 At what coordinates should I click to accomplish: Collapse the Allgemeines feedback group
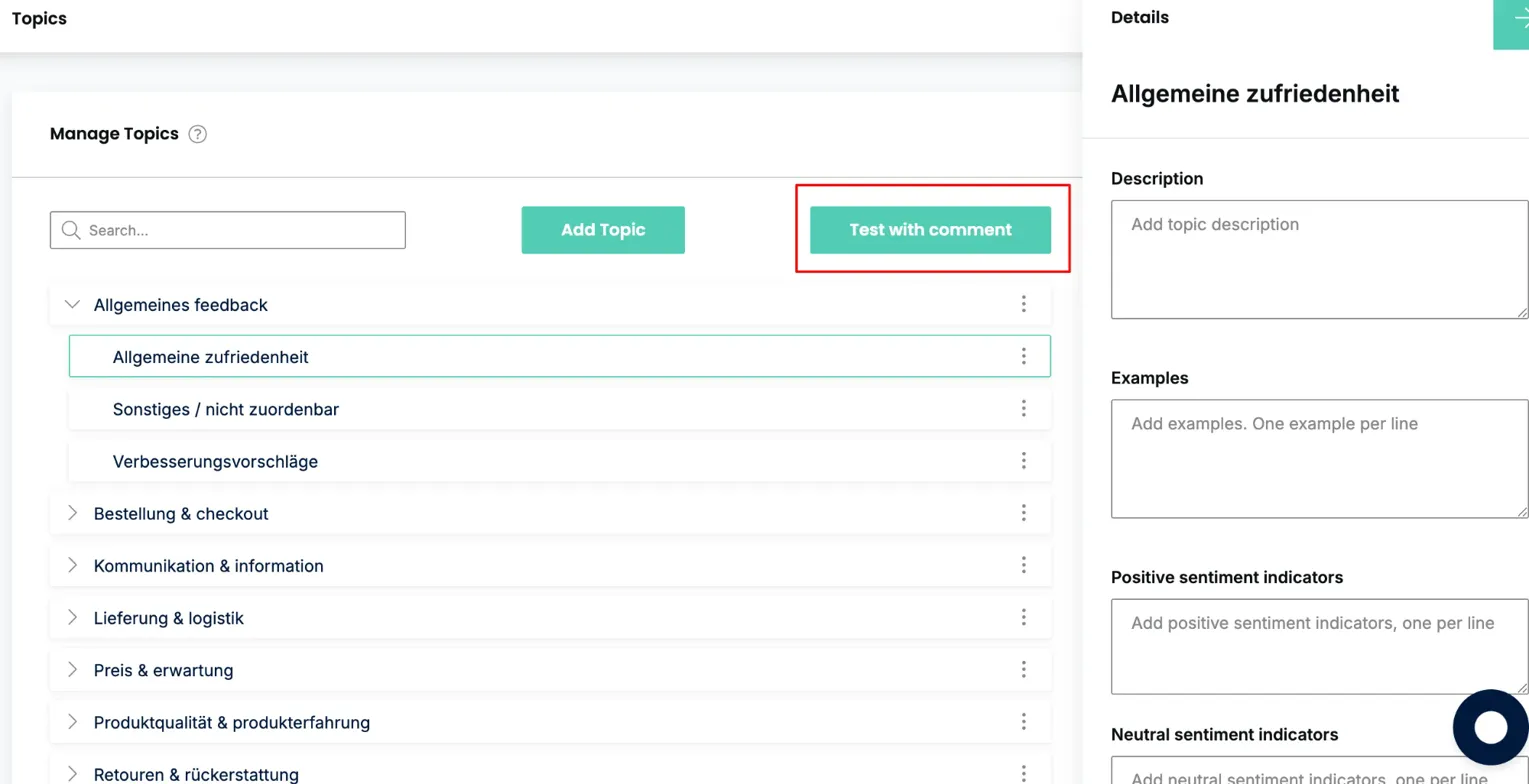click(x=72, y=304)
